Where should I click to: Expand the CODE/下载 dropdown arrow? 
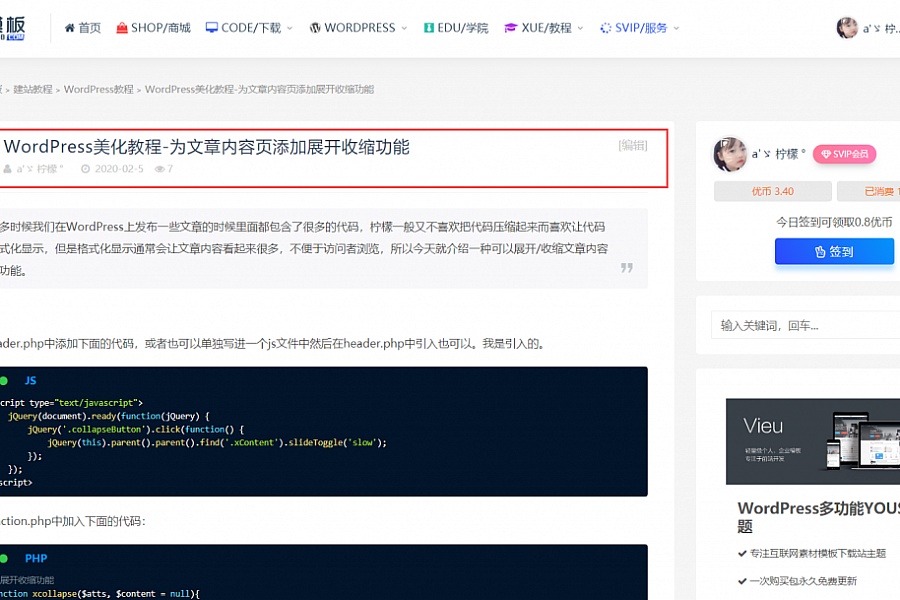click(x=290, y=28)
